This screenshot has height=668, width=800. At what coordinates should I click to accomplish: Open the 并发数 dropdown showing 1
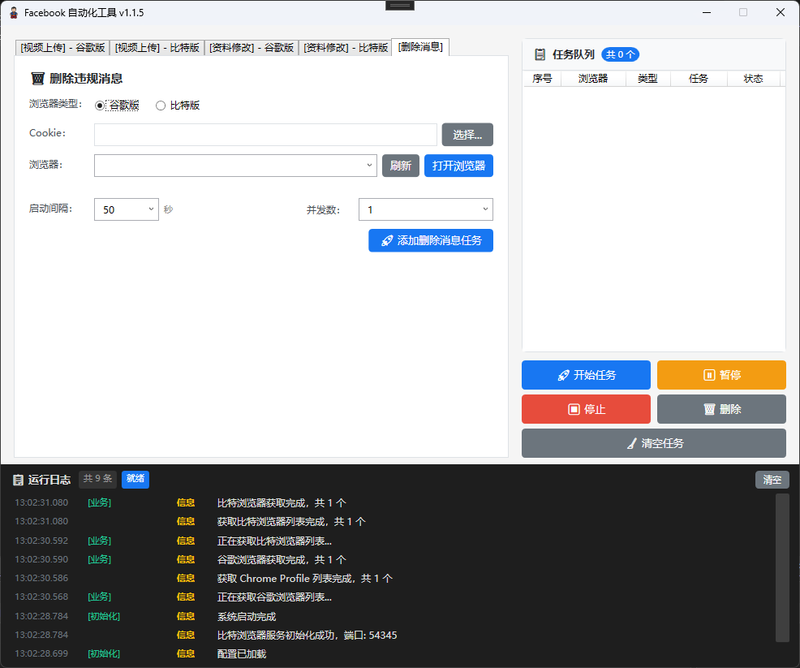tap(426, 209)
